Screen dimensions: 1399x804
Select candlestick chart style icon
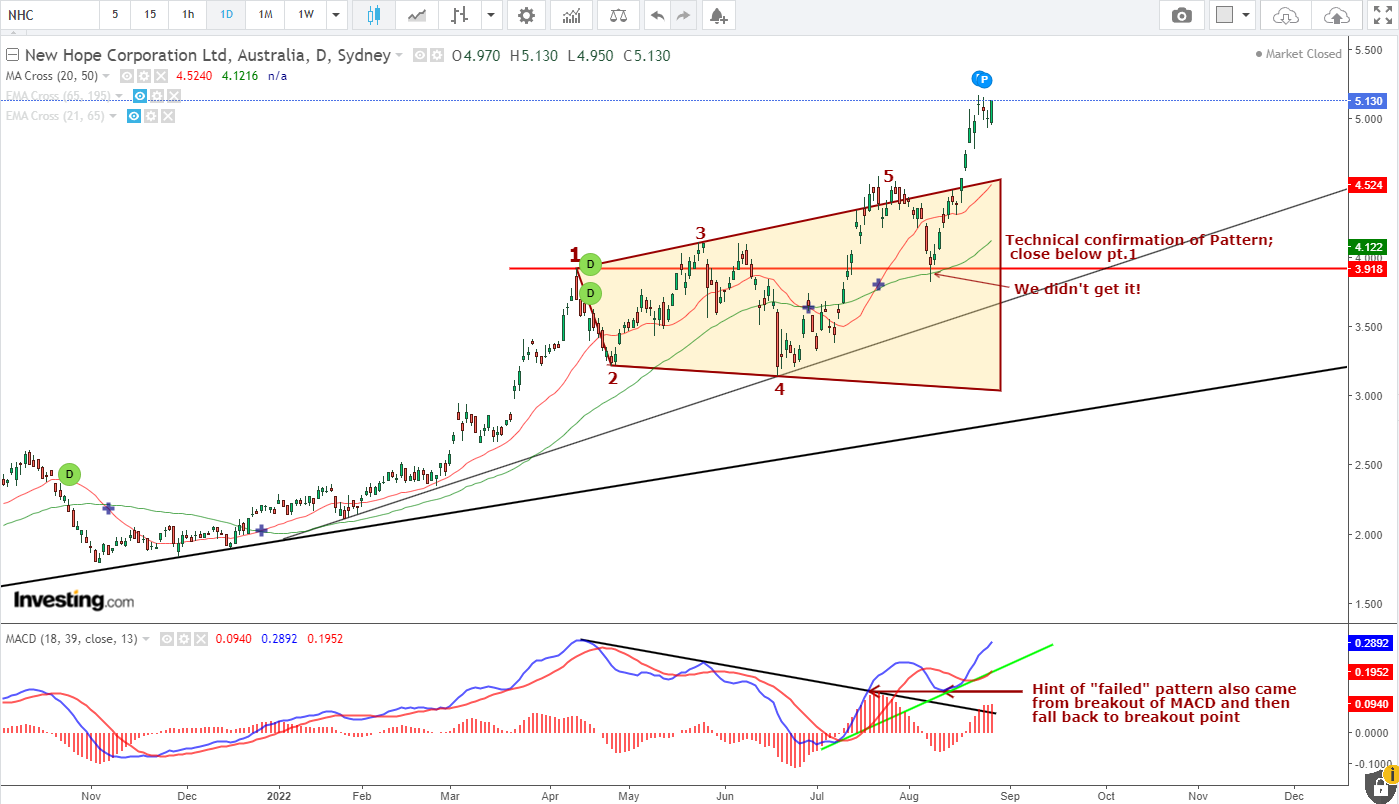[x=374, y=15]
